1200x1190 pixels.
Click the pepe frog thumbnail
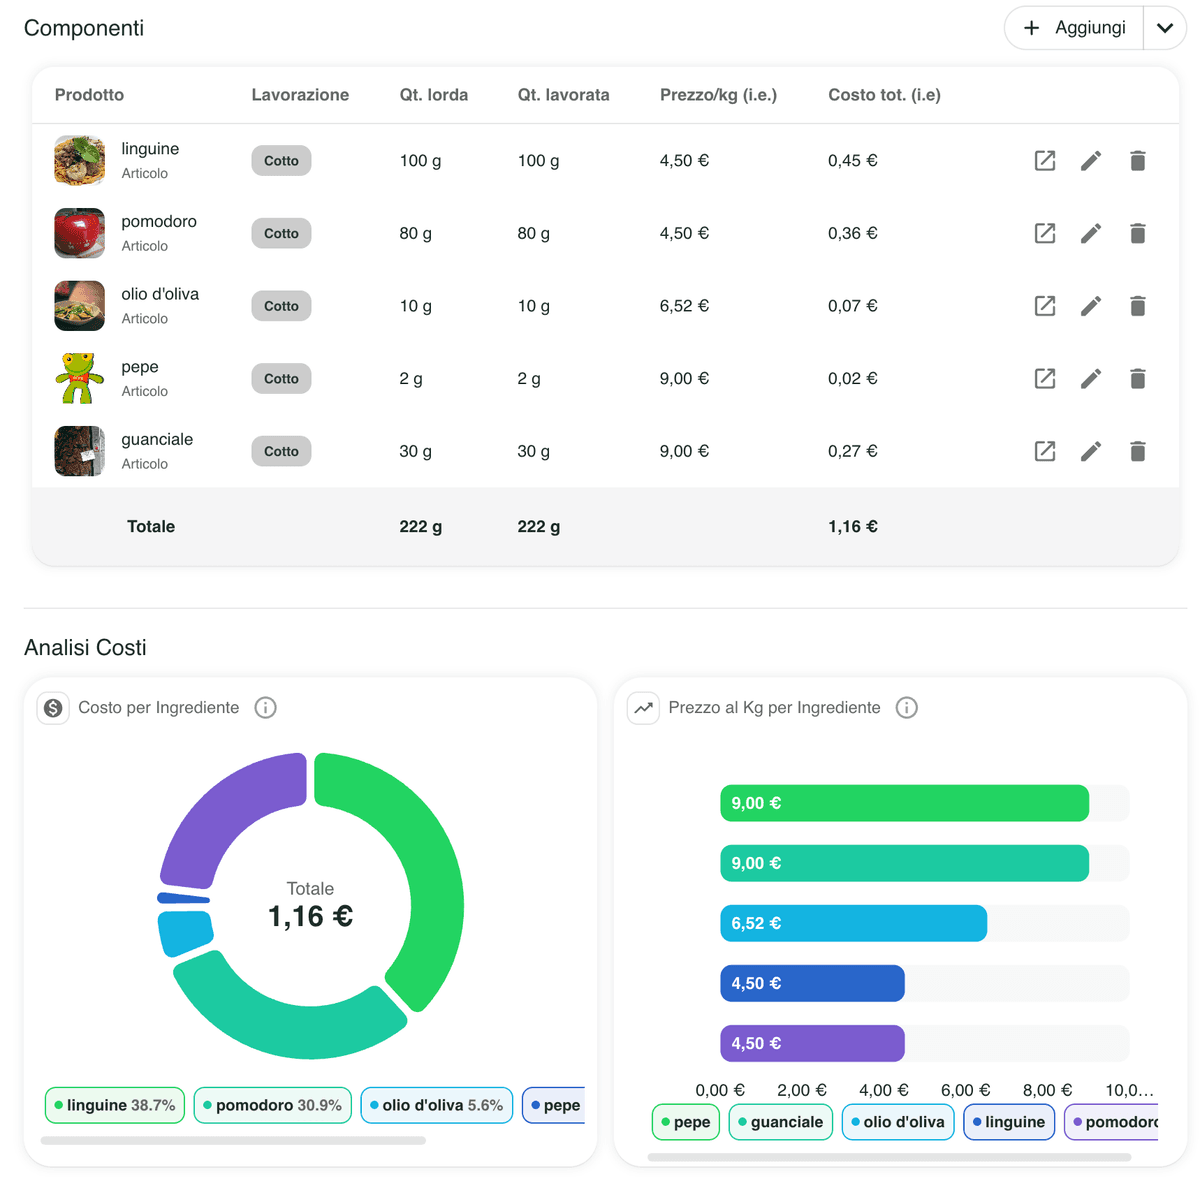click(79, 378)
